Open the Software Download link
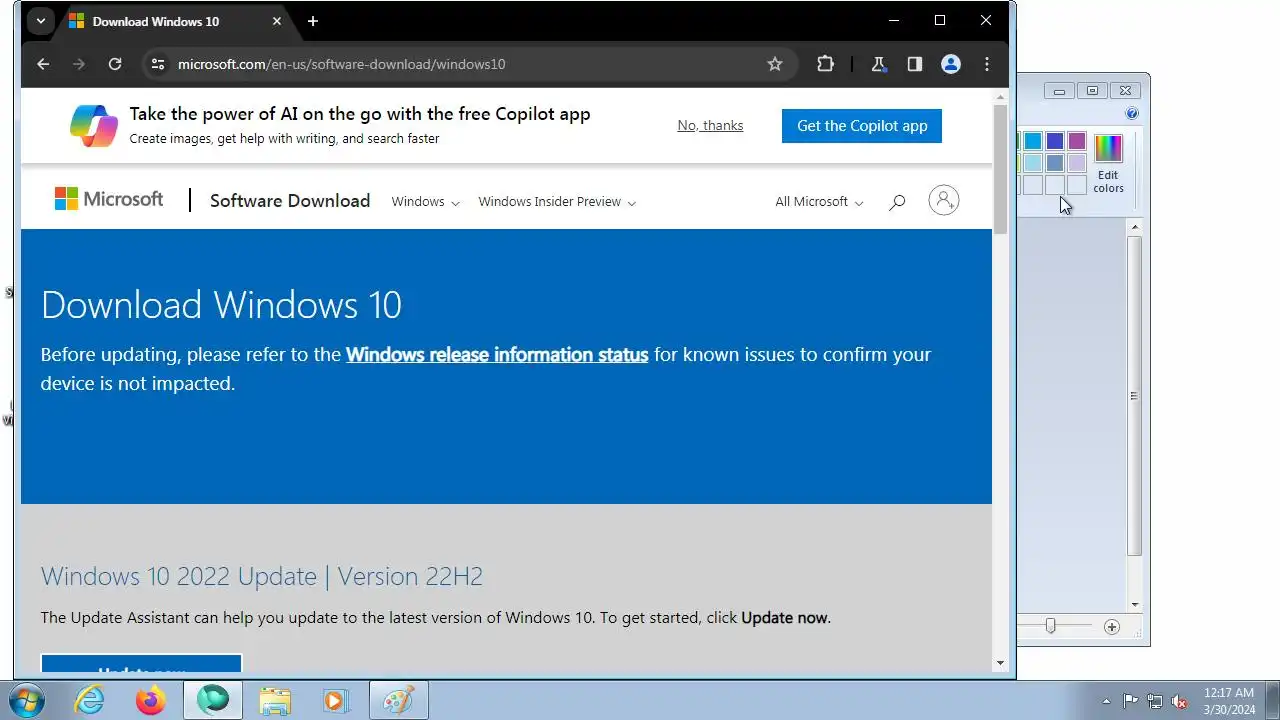Image resolution: width=1280 pixels, height=720 pixels. [290, 201]
